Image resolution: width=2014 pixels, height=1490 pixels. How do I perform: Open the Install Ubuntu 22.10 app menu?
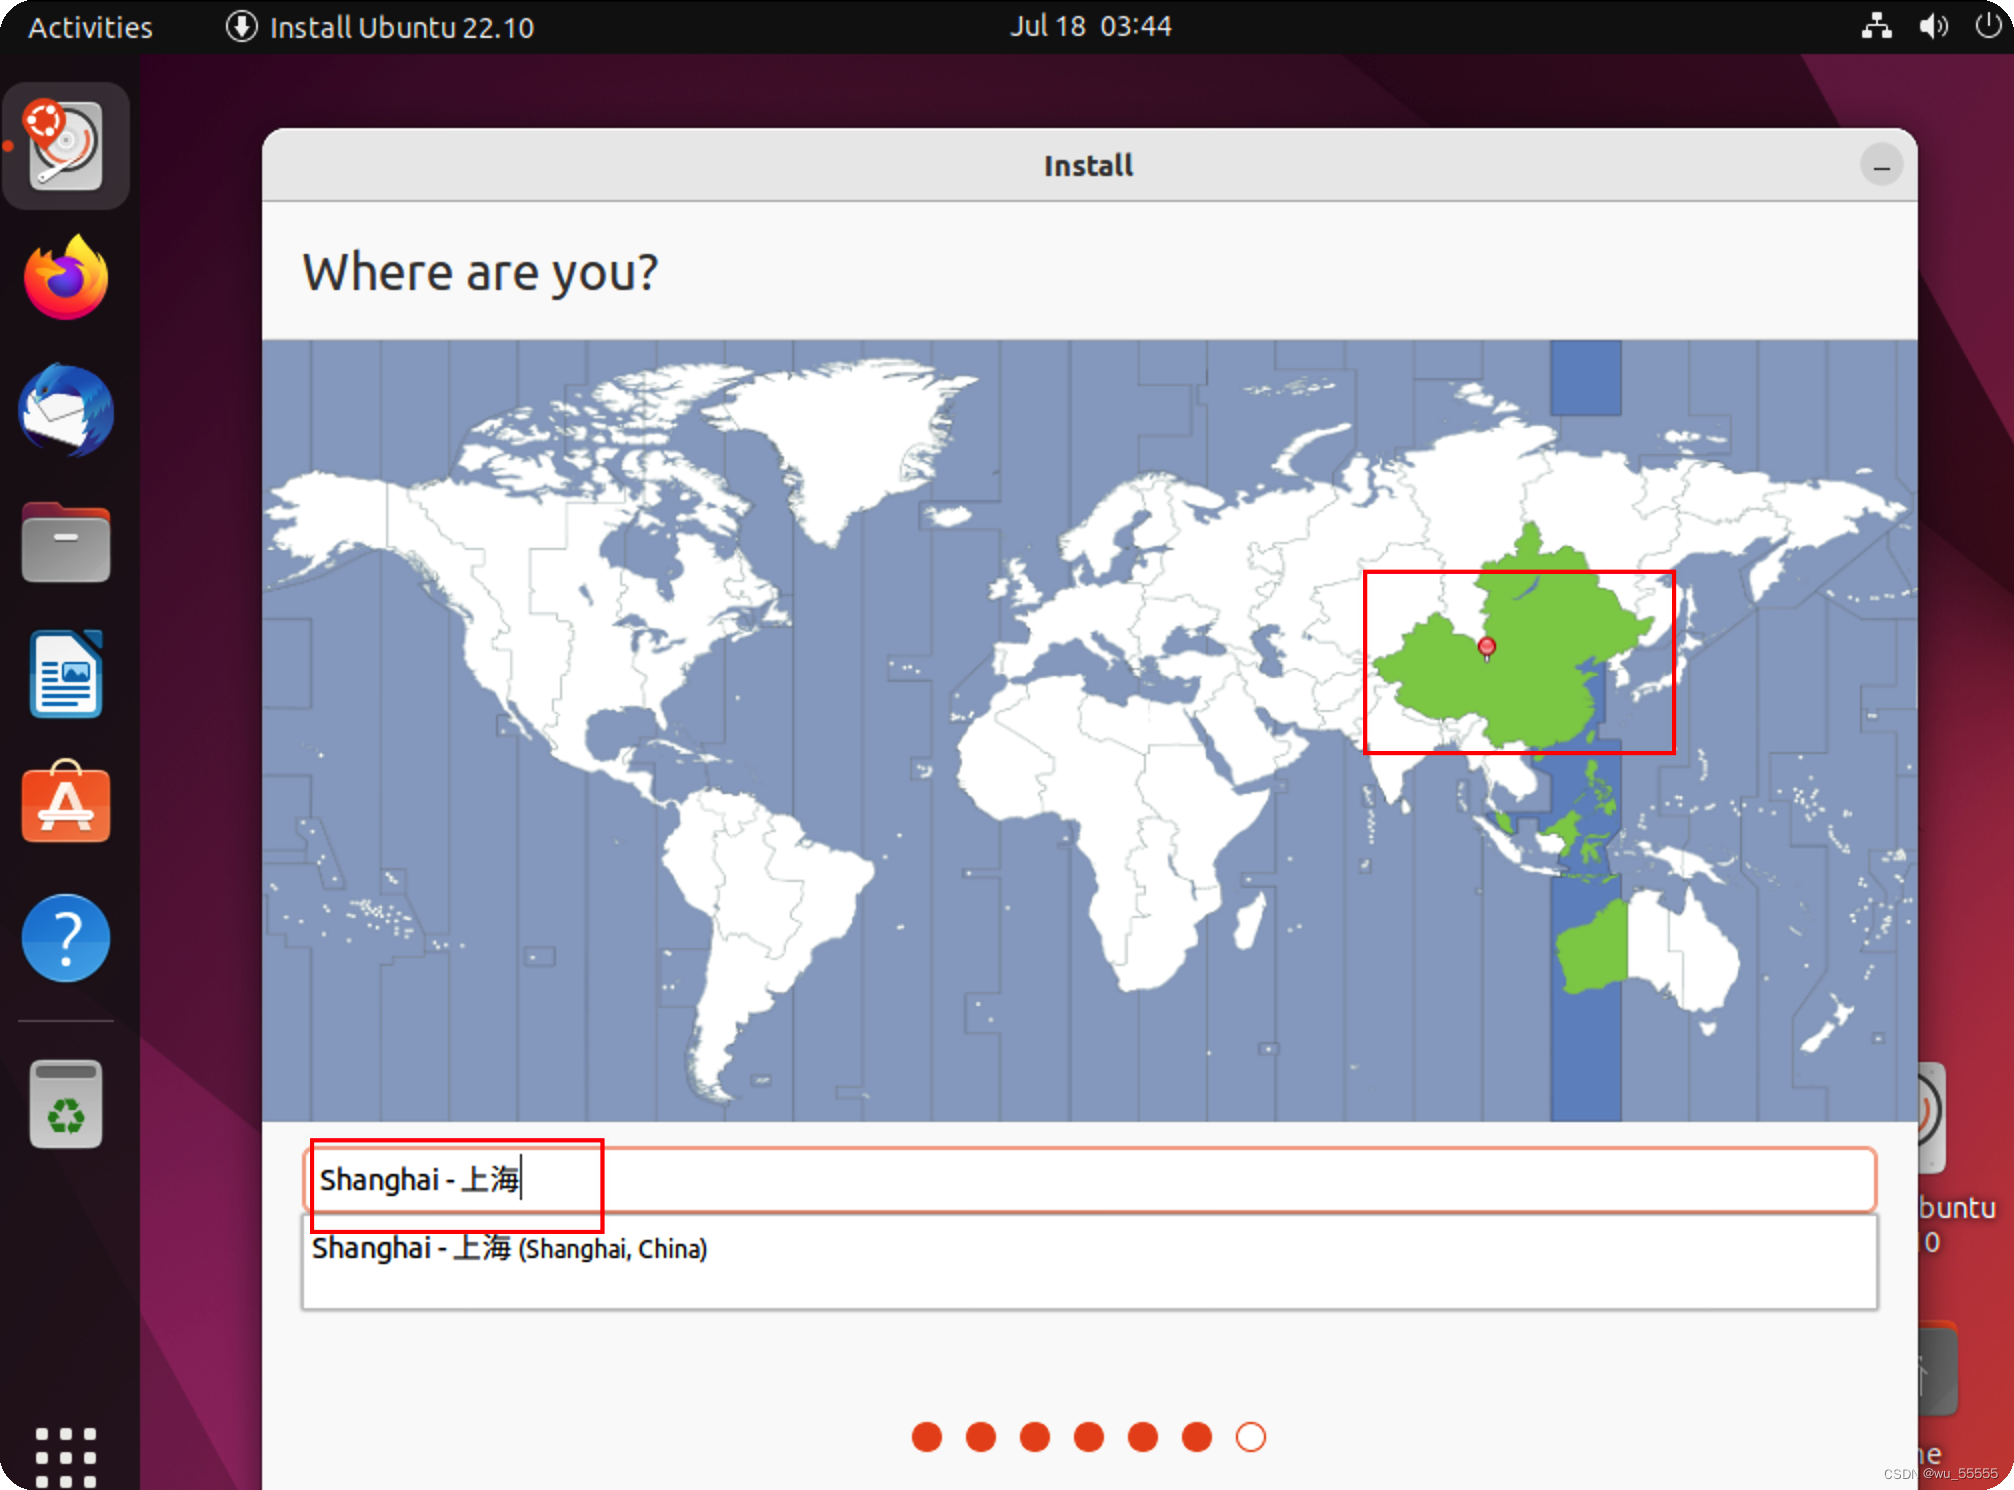click(x=380, y=27)
